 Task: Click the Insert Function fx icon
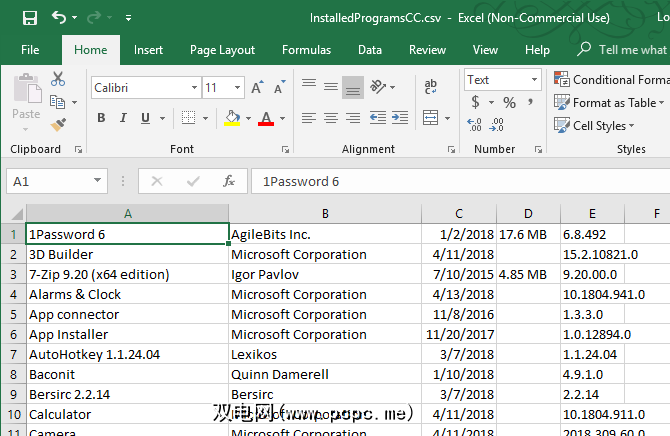click(x=229, y=181)
